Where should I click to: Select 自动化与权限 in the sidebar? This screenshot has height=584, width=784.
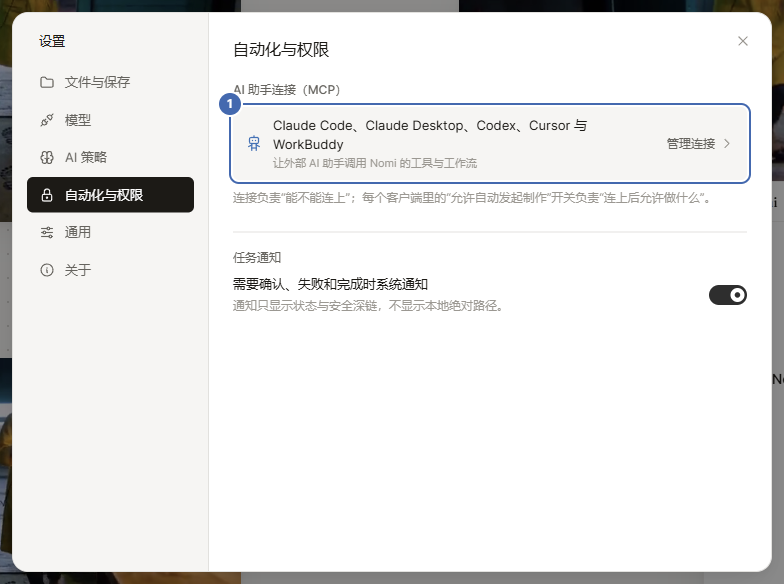(x=110, y=194)
